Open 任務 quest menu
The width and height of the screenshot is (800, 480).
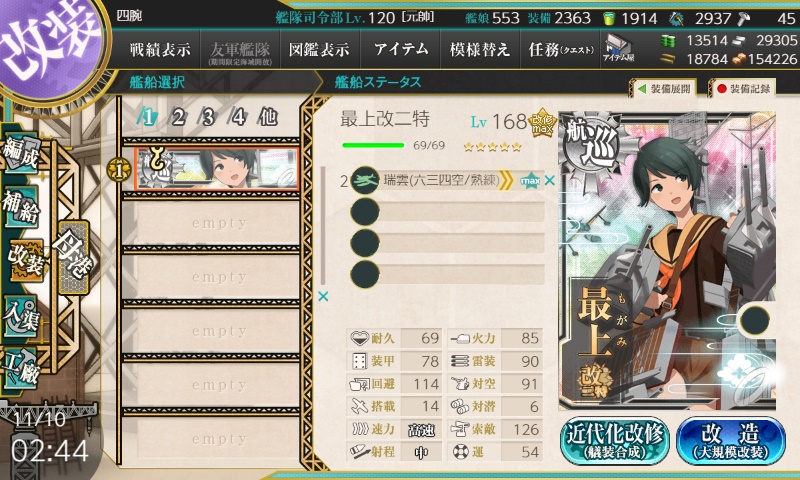pyautogui.click(x=560, y=49)
